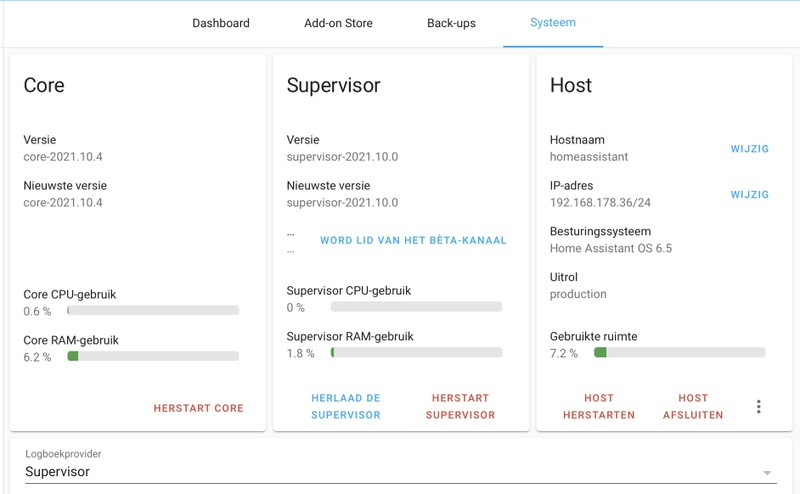800x494 pixels.
Task: Select core-2021.10.4 under Nieuwste versie
Action: 63,203
